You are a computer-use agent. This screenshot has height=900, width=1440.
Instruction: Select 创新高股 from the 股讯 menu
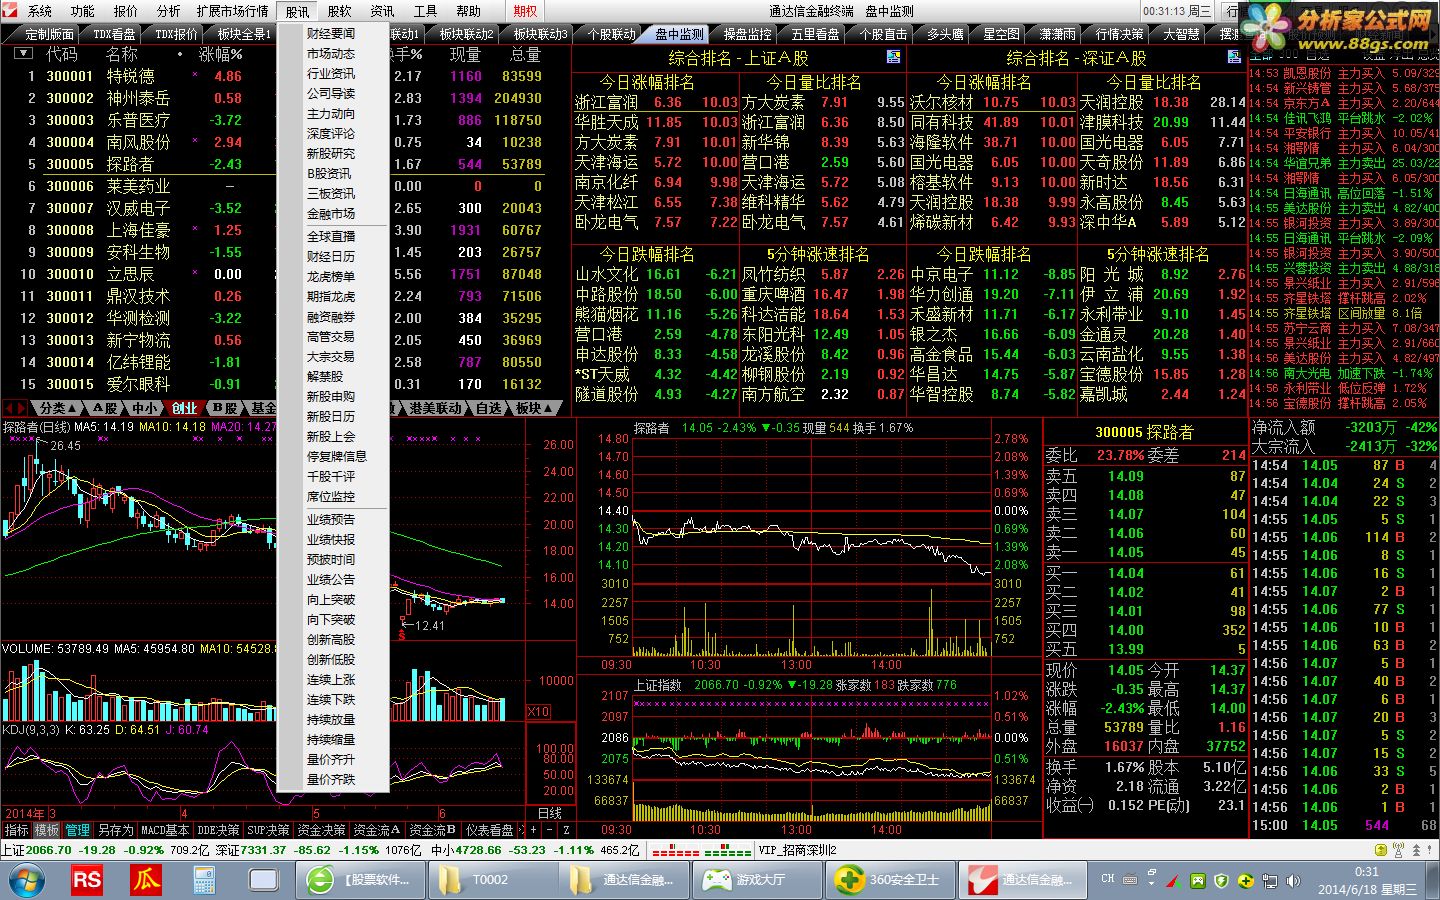[x=331, y=640]
